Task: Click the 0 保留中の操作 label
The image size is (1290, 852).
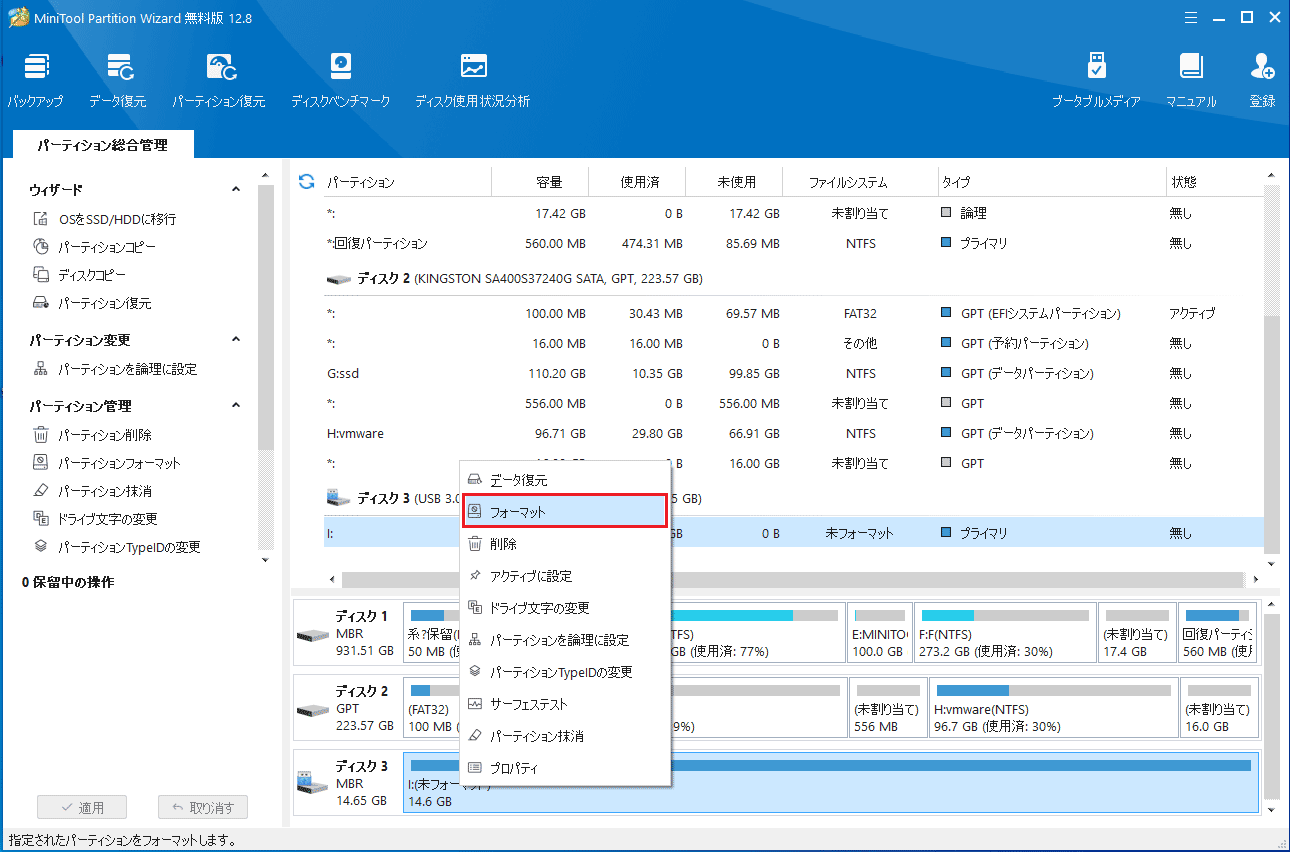Action: 68,582
